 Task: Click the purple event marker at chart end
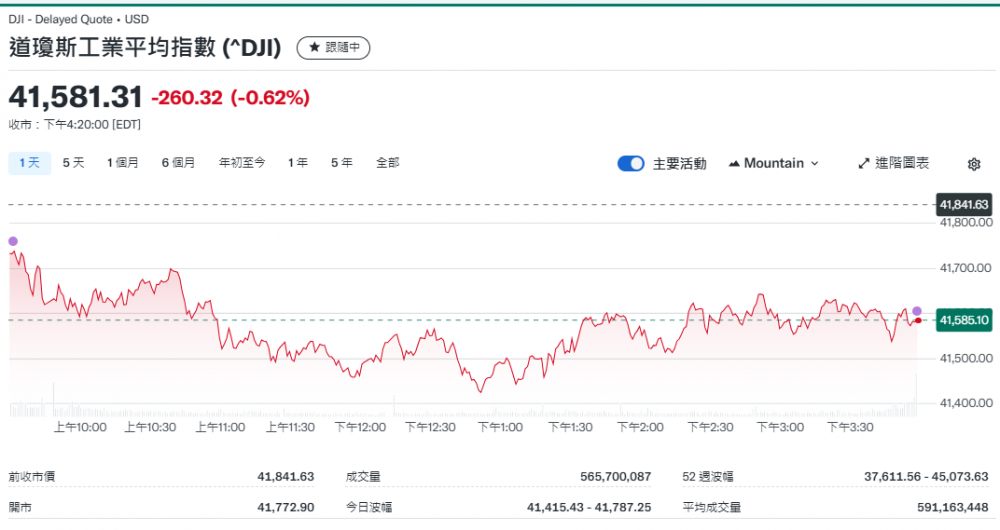point(917,311)
